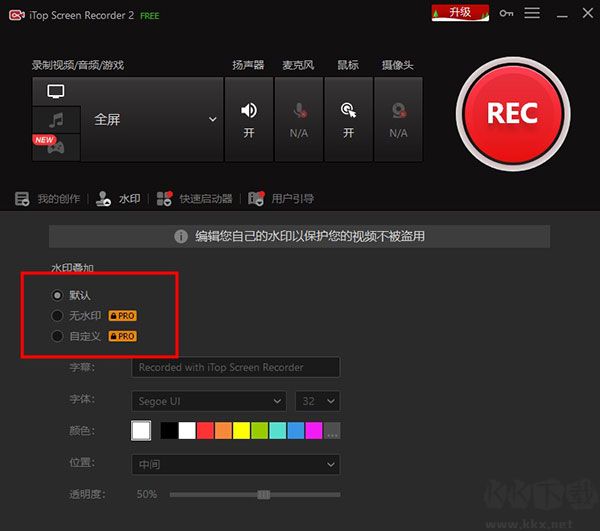The width and height of the screenshot is (600, 531).
Task: Toggle the speaker 扬声器 button
Action: click(249, 119)
